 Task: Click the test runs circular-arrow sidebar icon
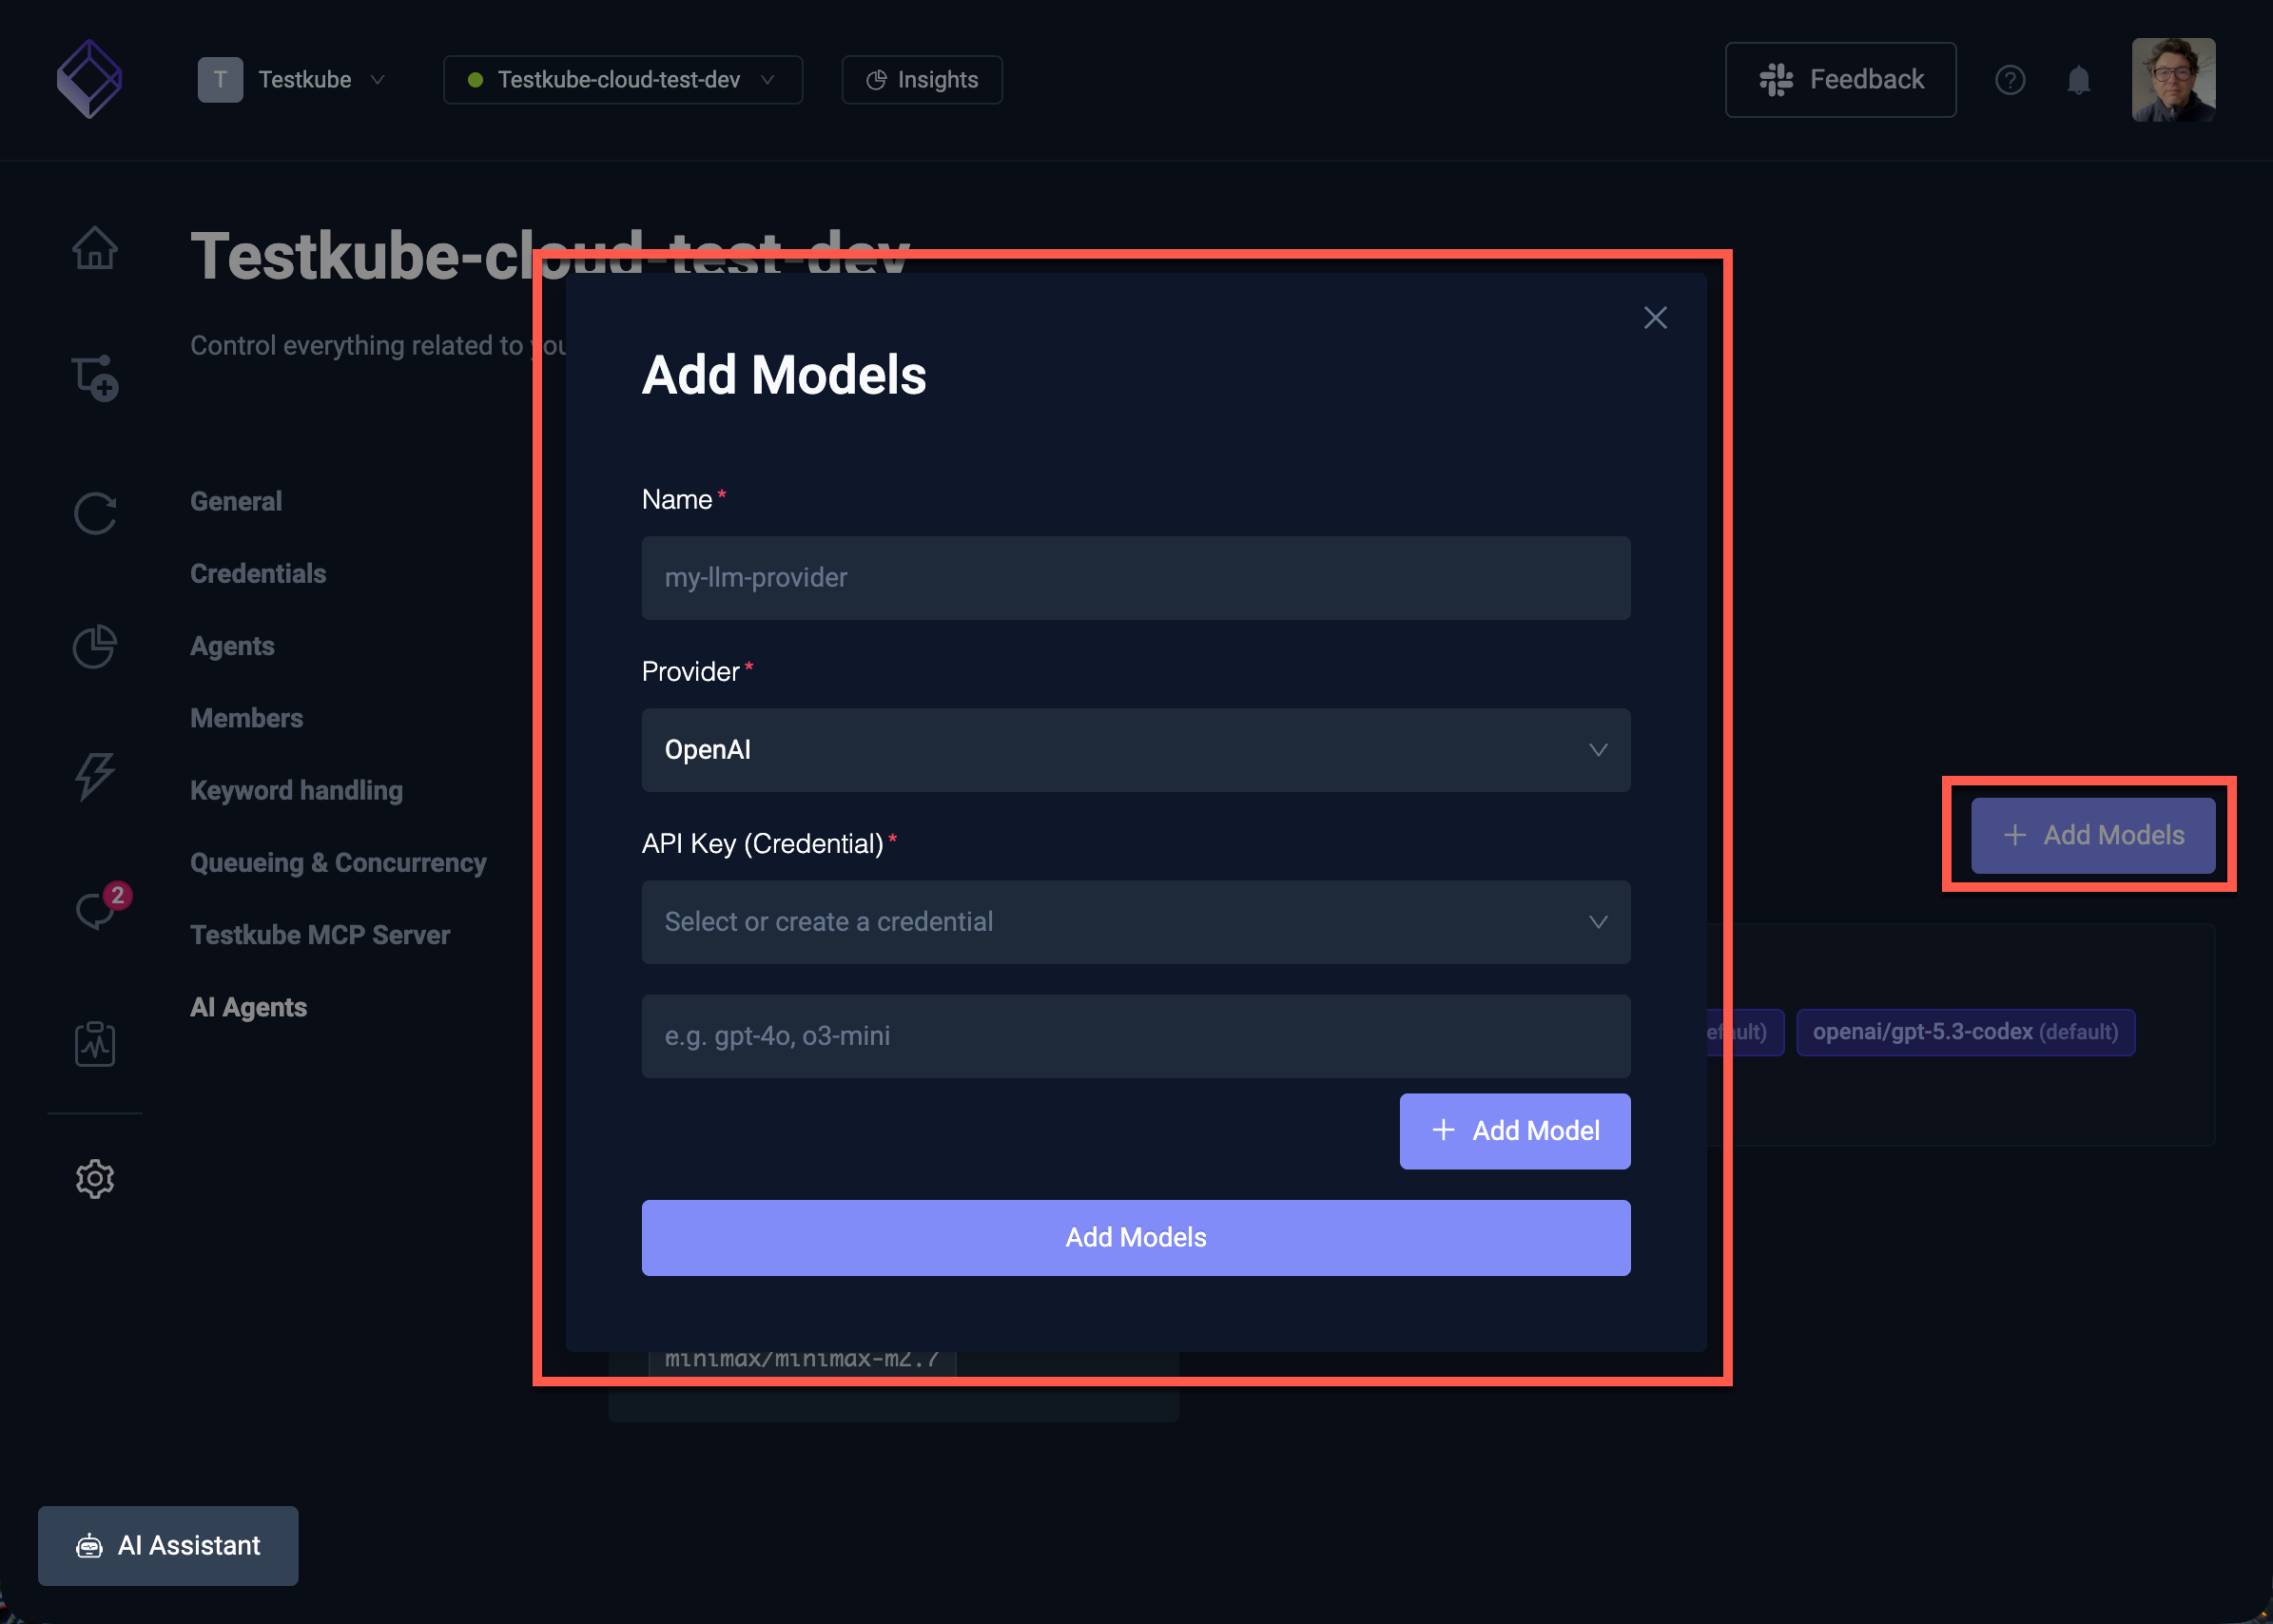coord(95,513)
